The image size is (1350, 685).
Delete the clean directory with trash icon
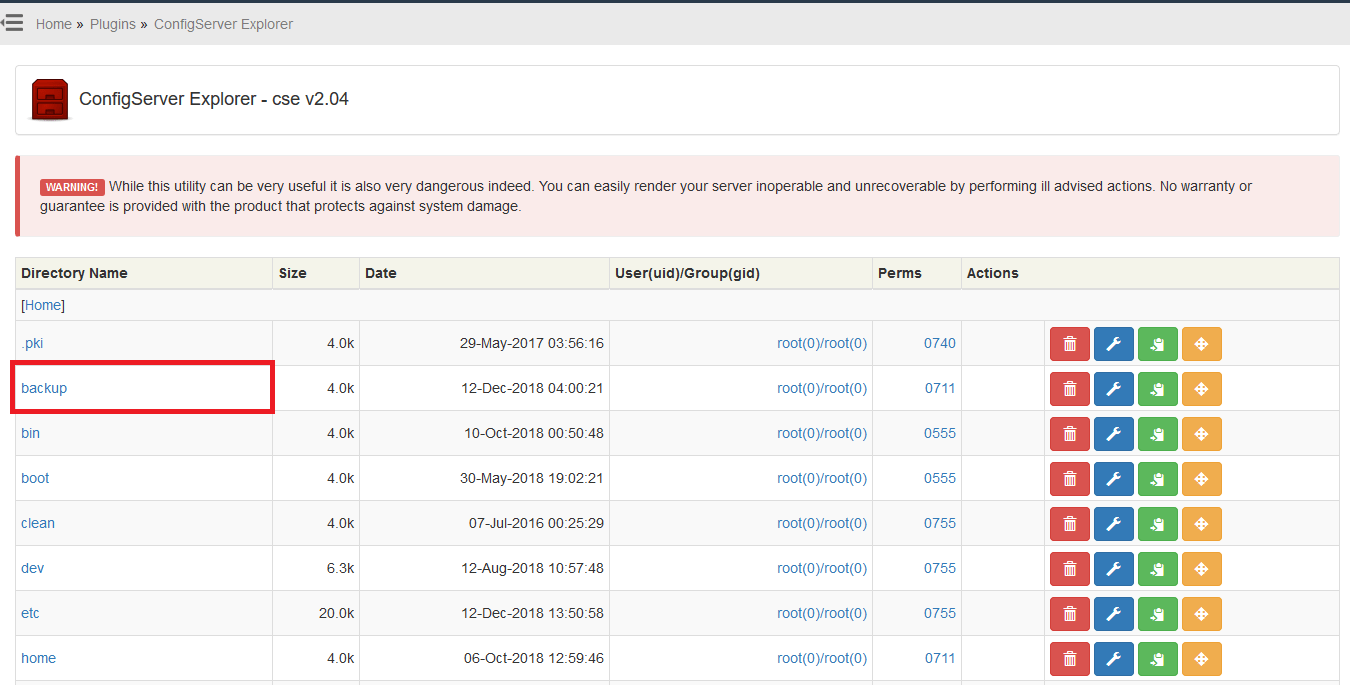pyautogui.click(x=1070, y=524)
